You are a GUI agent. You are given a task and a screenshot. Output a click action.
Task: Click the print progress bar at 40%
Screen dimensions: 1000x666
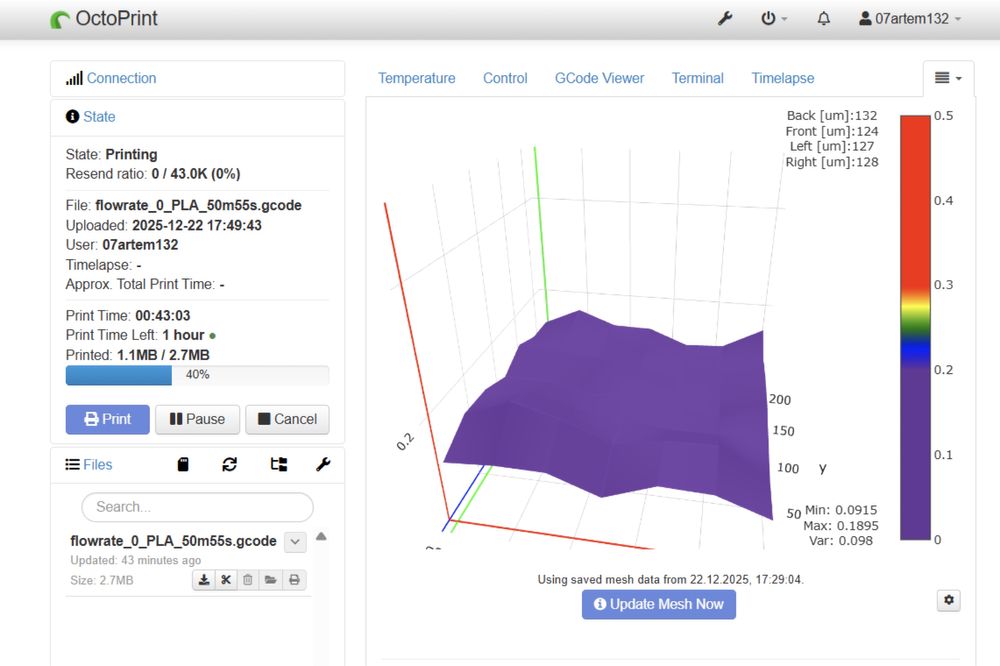(197, 375)
